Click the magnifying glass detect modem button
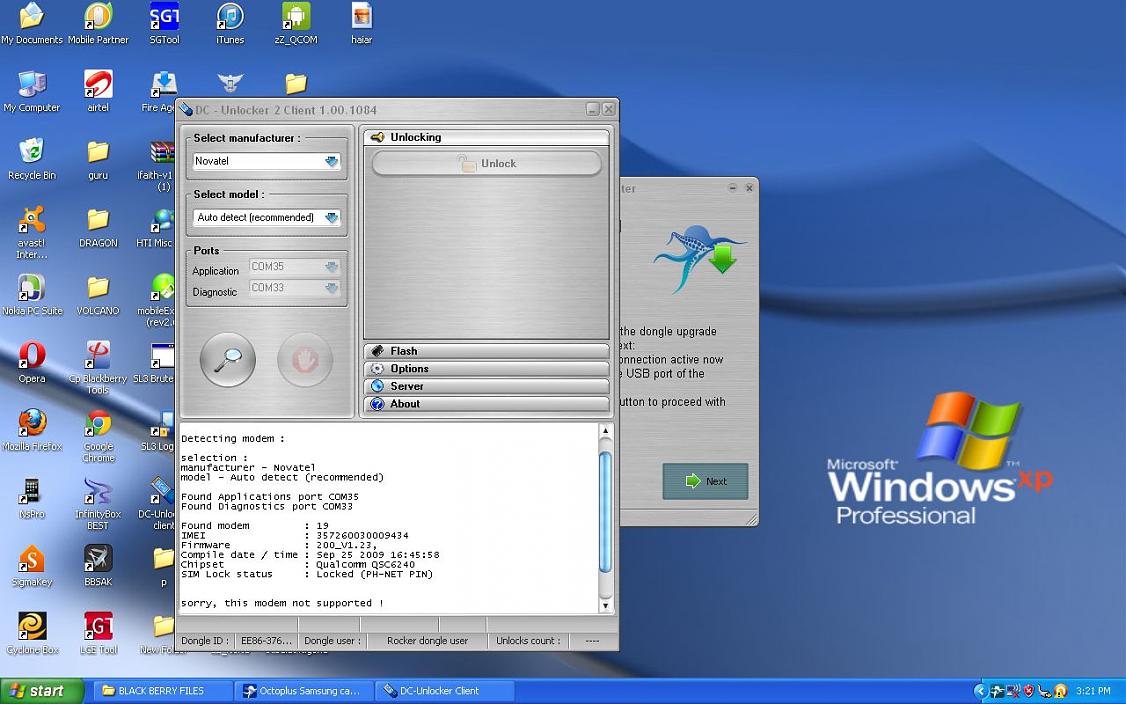 [x=227, y=359]
